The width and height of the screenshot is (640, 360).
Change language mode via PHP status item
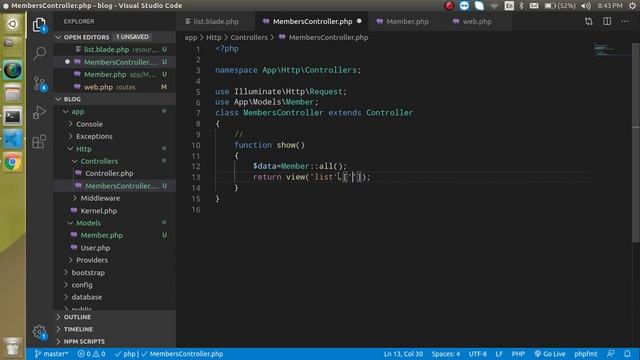(x=518, y=354)
